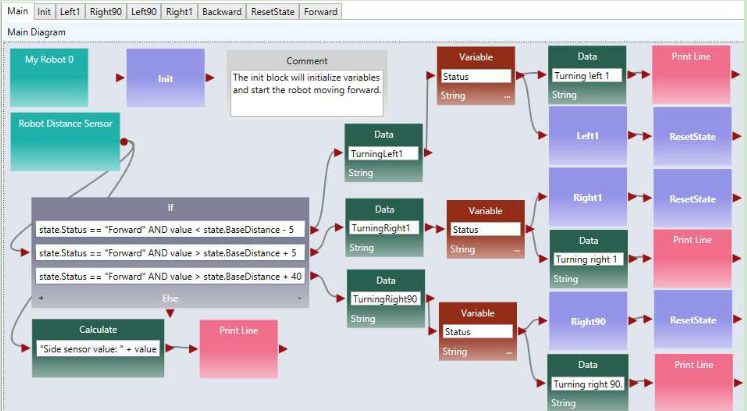
Task: Select the Left1 activity block
Action: point(587,135)
